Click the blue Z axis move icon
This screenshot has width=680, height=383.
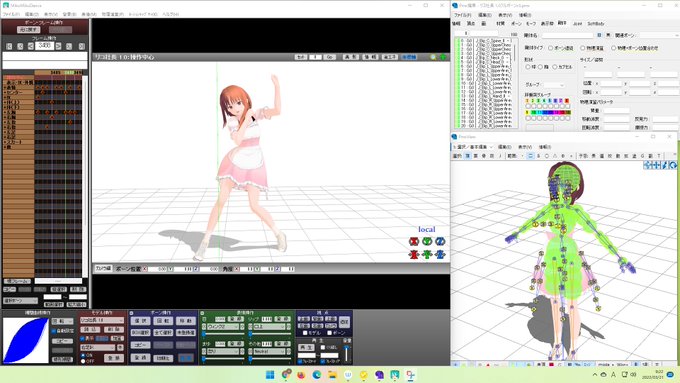point(440,254)
